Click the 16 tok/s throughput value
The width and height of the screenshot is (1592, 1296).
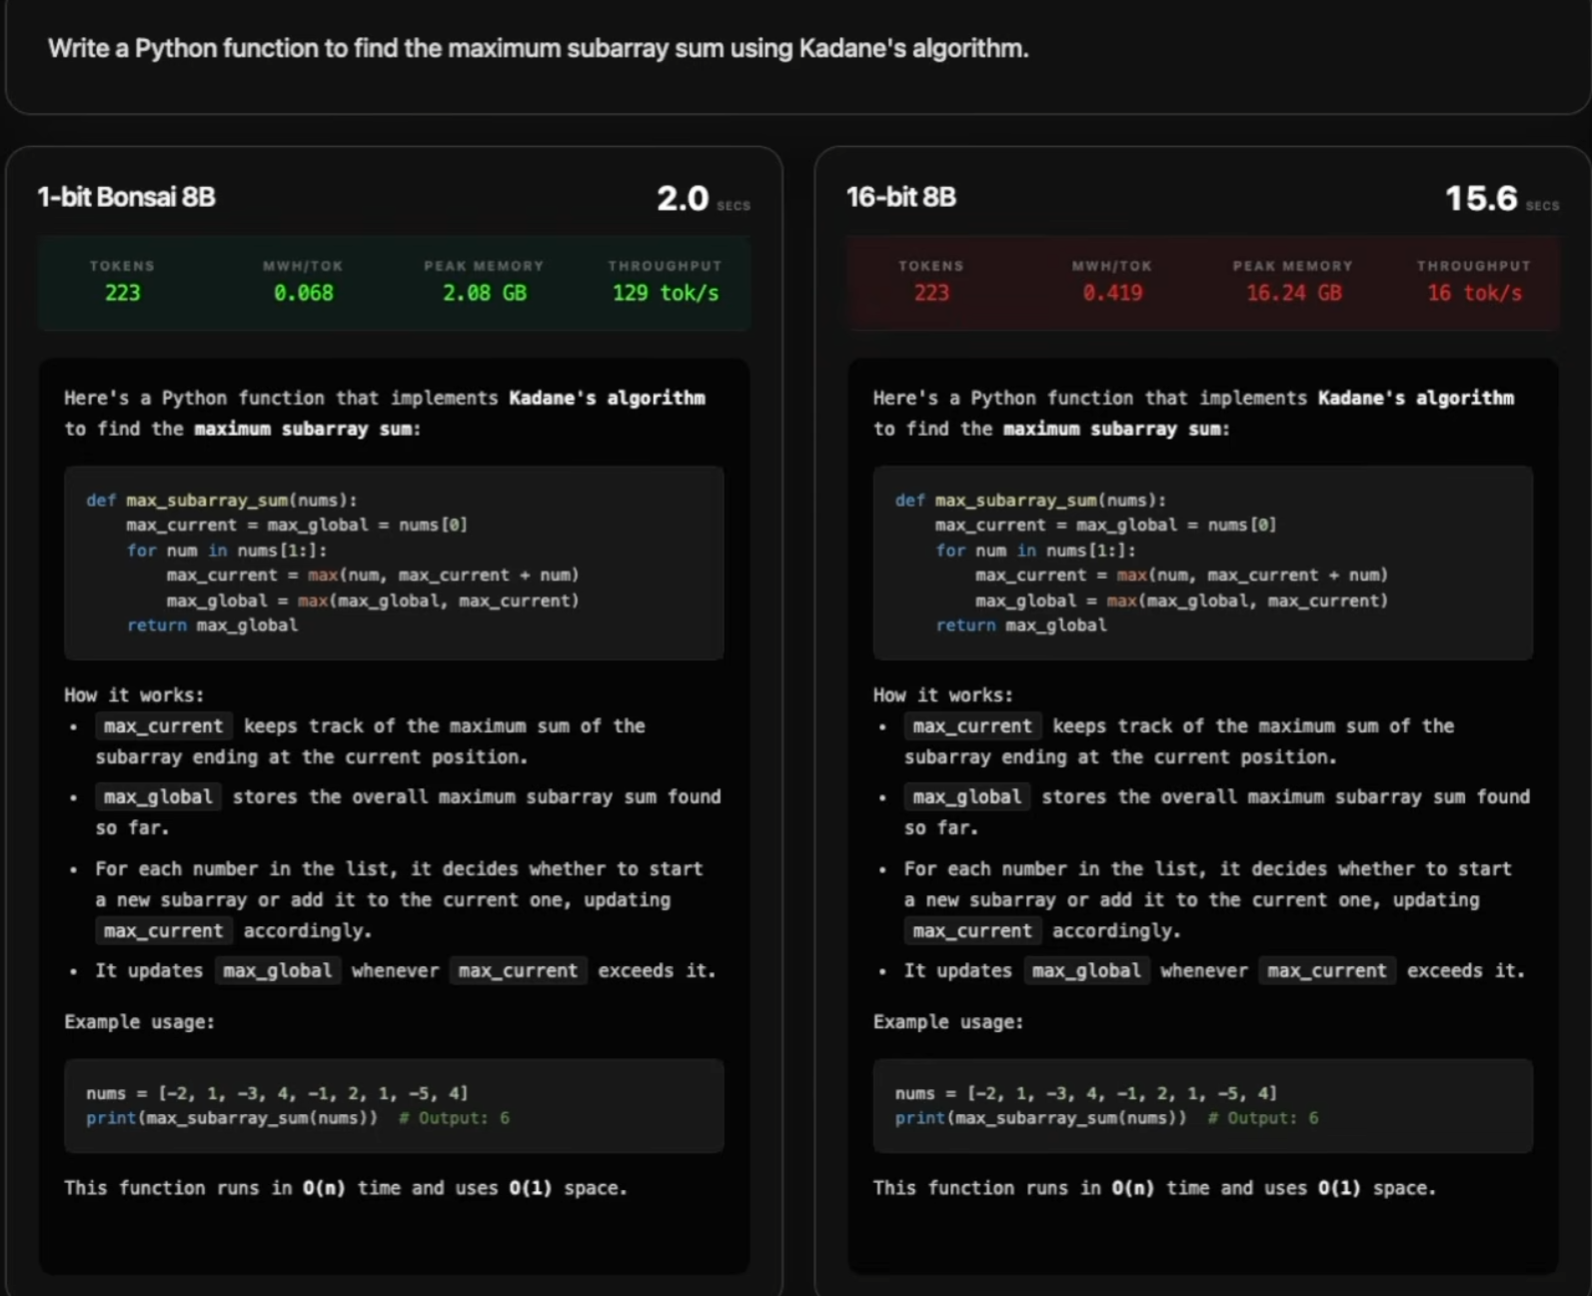1475,293
